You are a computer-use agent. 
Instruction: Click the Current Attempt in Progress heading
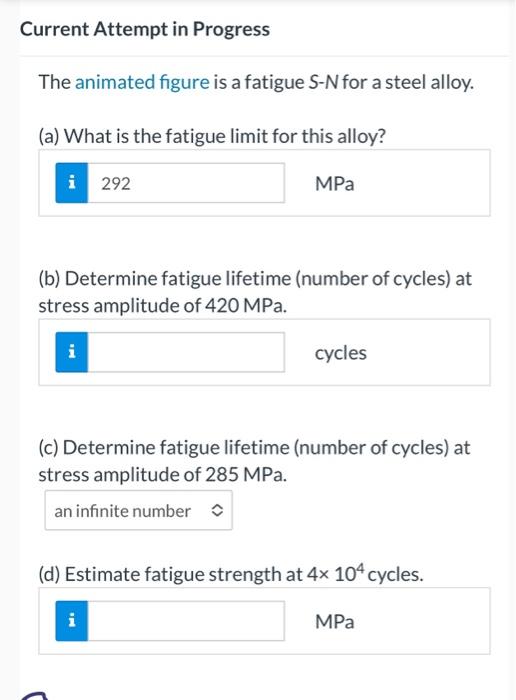(x=145, y=29)
